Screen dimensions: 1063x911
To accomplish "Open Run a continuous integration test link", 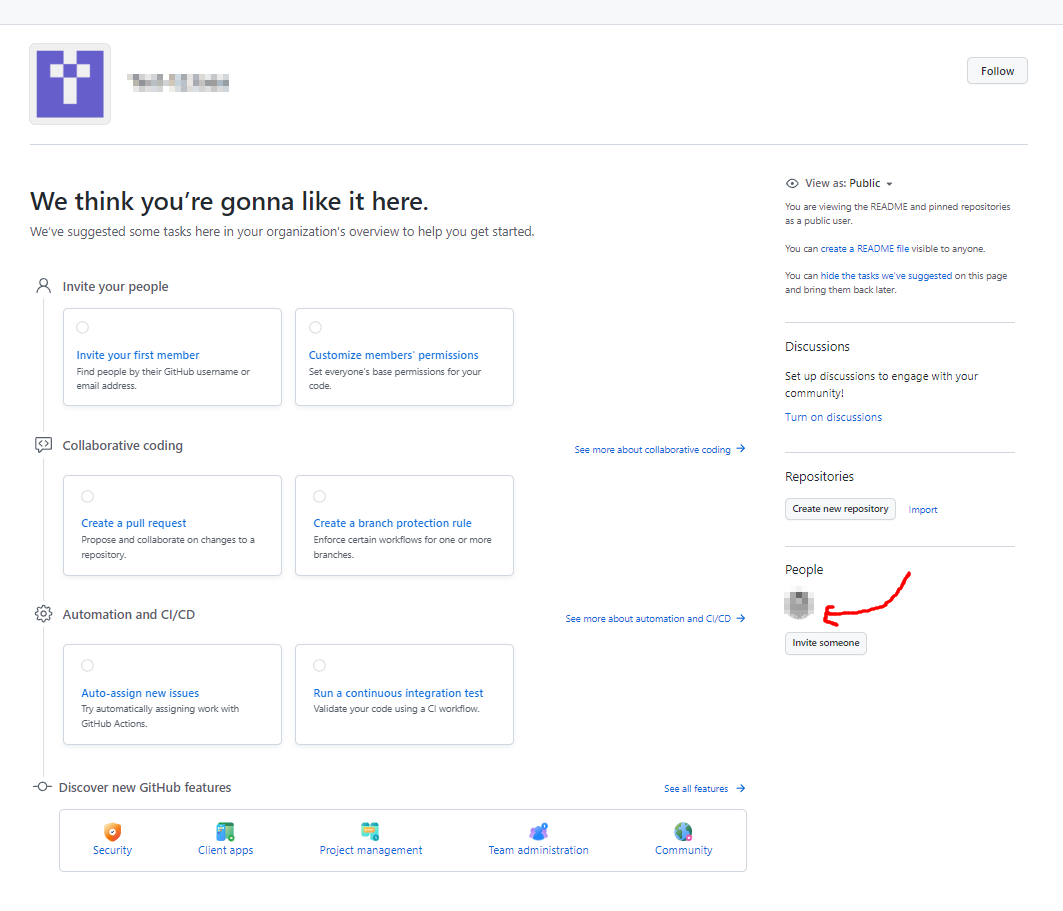I will coord(398,693).
